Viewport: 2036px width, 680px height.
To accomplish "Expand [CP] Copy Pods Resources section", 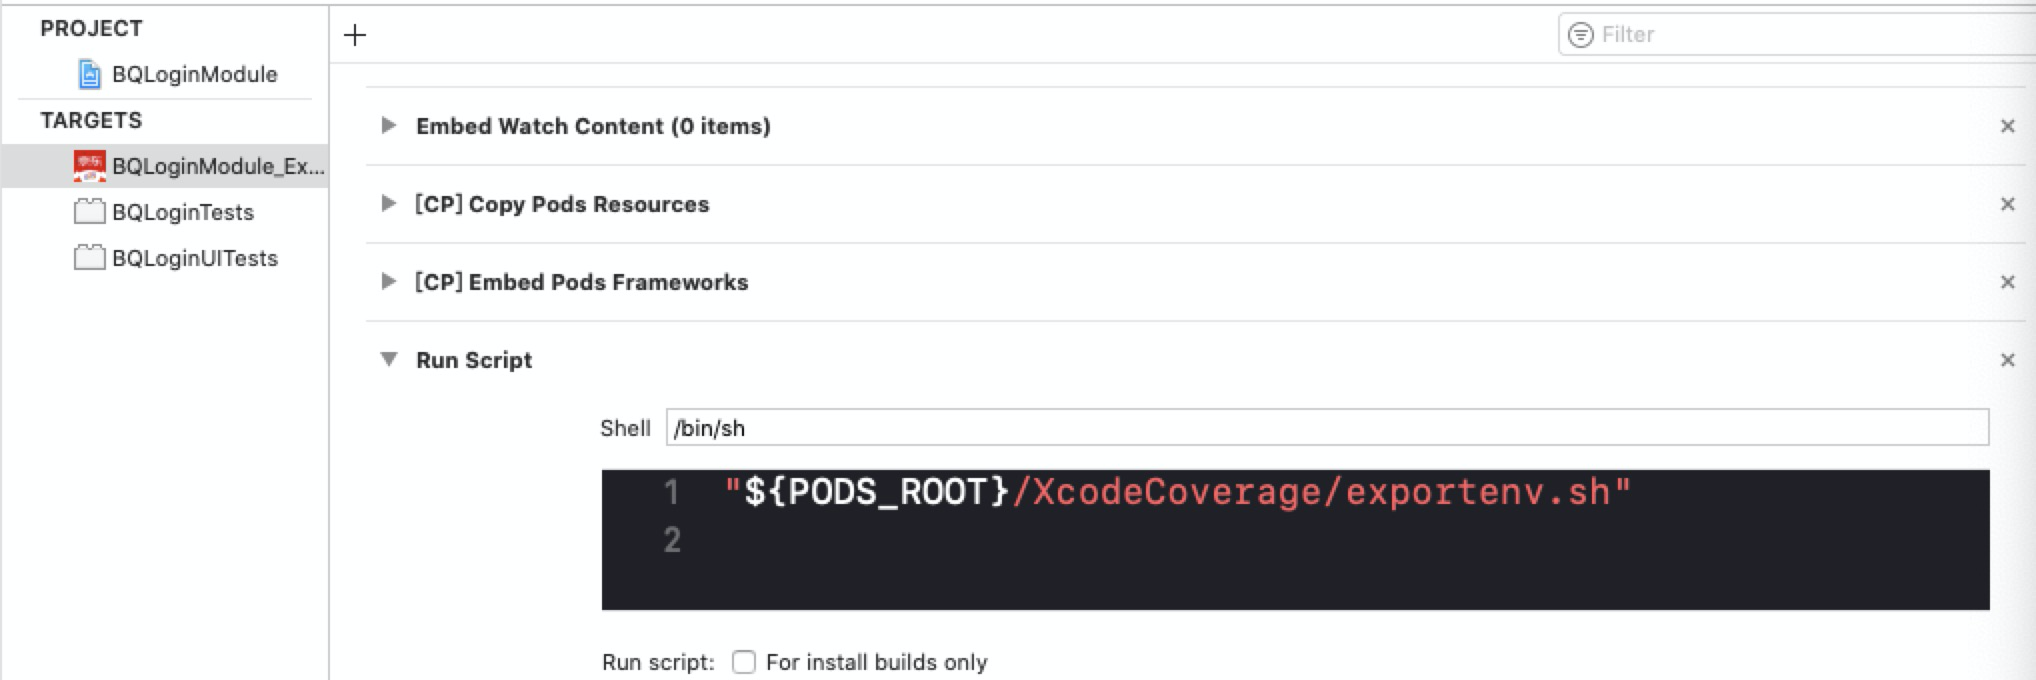I will [x=388, y=204].
